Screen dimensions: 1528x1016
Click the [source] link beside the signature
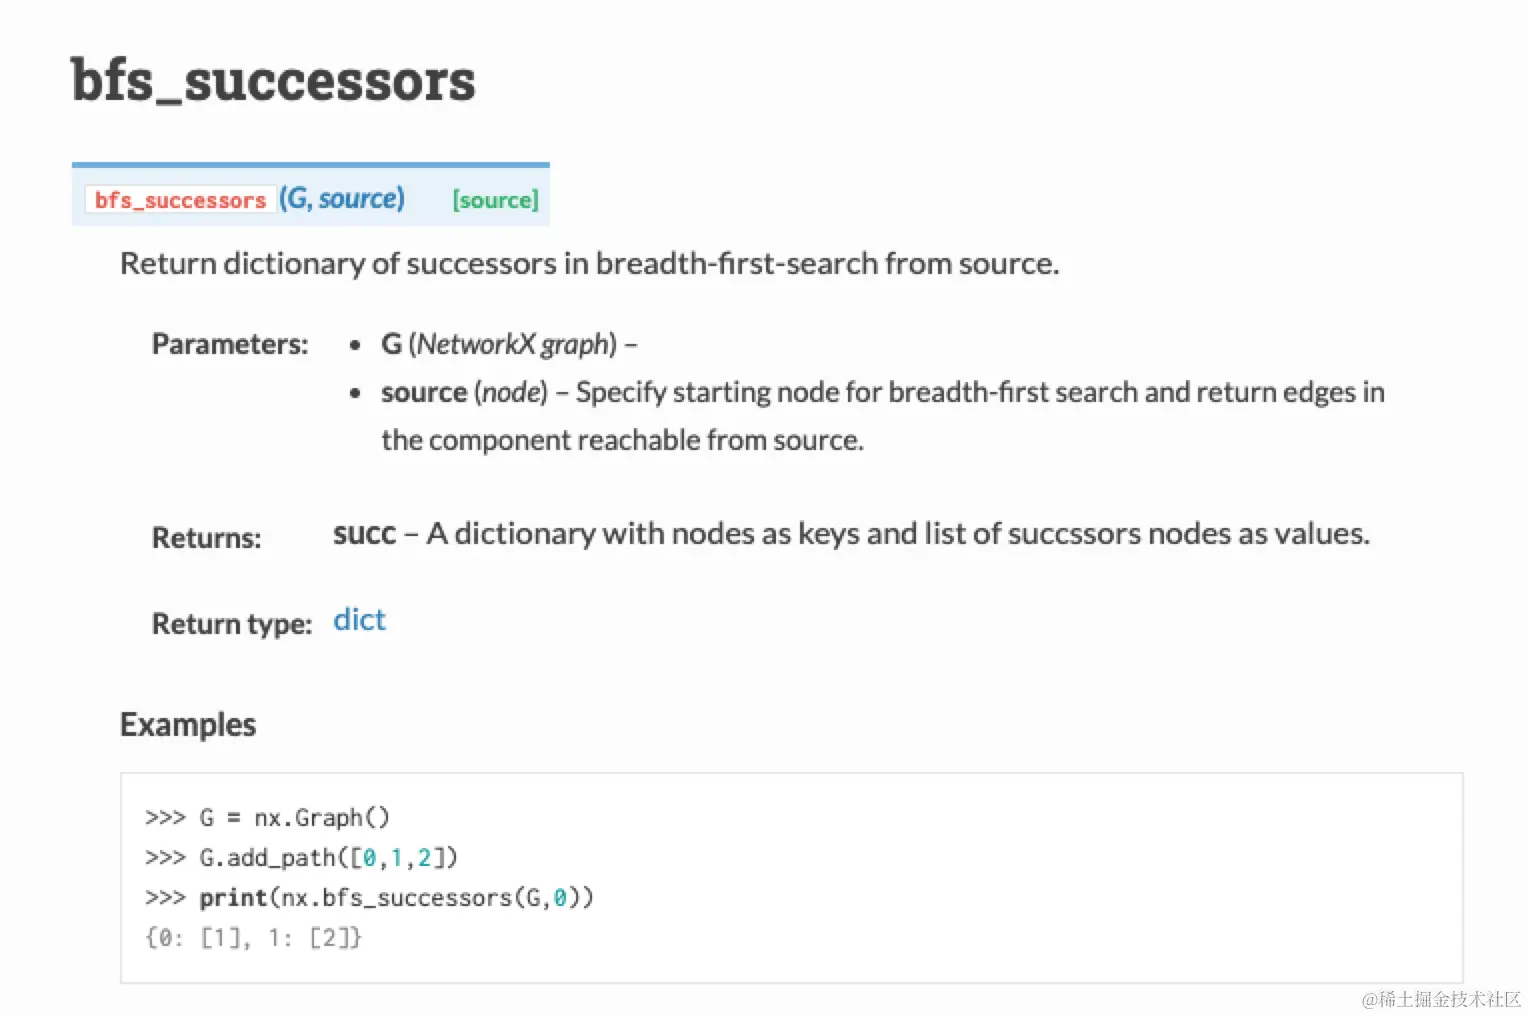click(495, 200)
